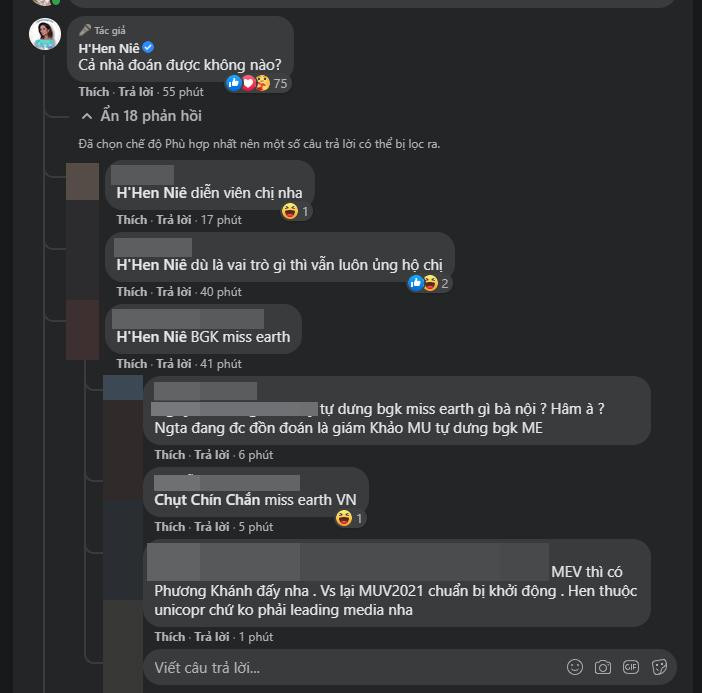Reply to the "BGK miss earth" comment
Image resolution: width=702 pixels, height=693 pixels.
pyautogui.click(x=174, y=363)
